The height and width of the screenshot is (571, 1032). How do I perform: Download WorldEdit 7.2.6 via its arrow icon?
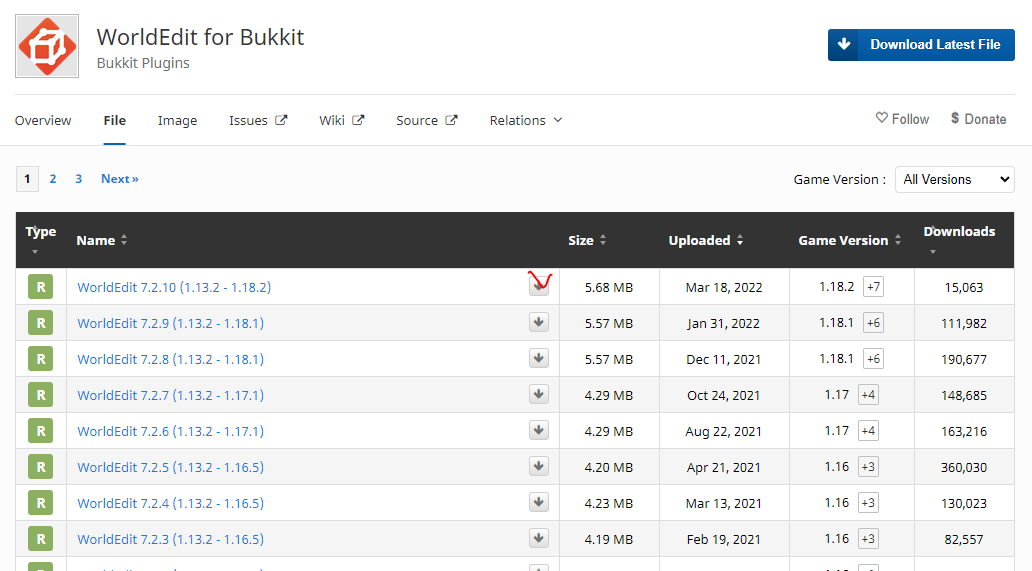click(539, 430)
